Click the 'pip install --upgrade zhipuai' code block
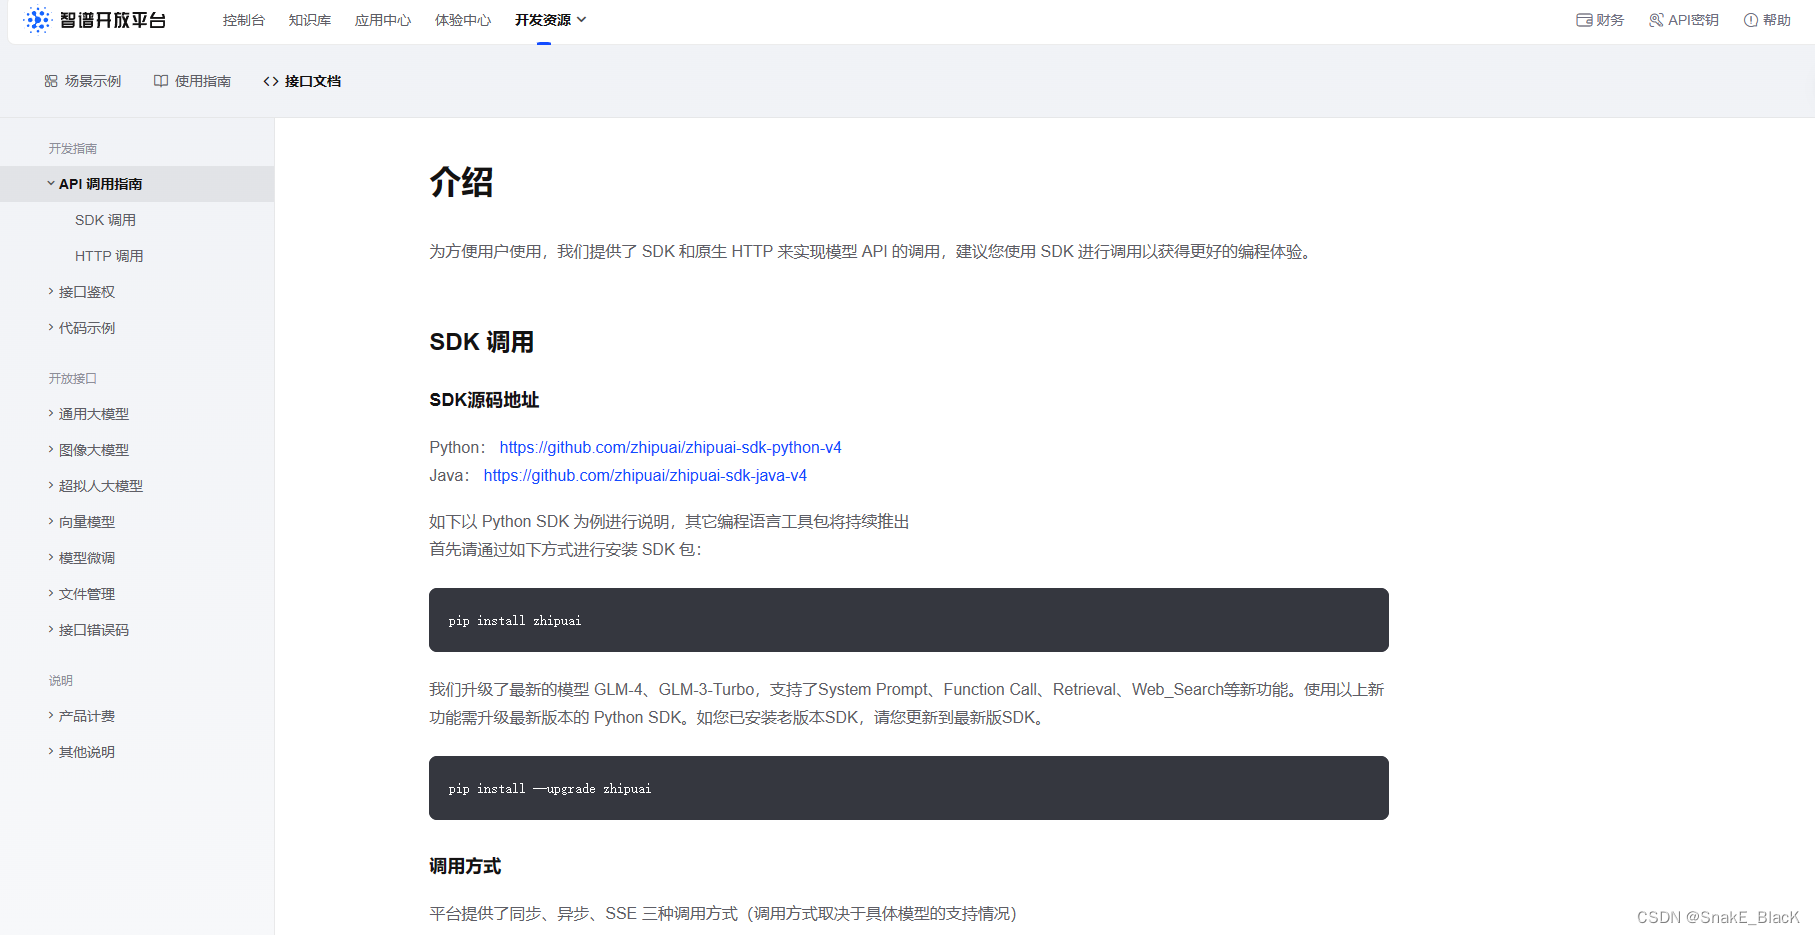 909,788
